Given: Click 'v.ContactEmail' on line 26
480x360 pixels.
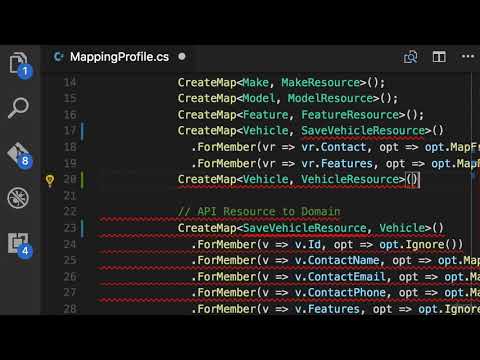Looking at the screenshot, I should coord(340,277).
